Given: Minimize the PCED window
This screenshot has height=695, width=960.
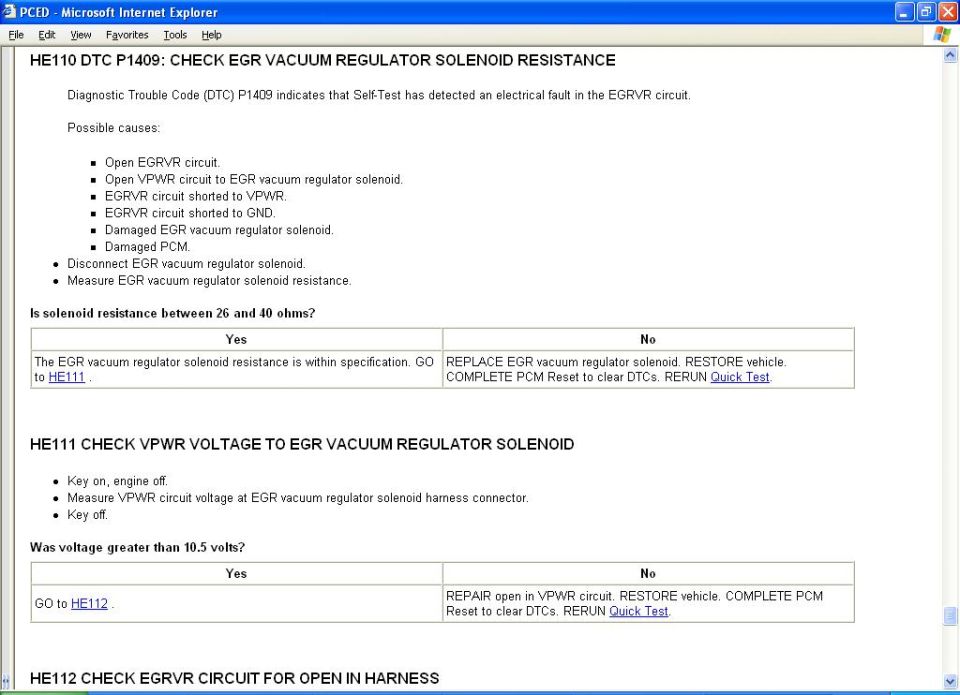Looking at the screenshot, I should pyautogui.click(x=904, y=12).
